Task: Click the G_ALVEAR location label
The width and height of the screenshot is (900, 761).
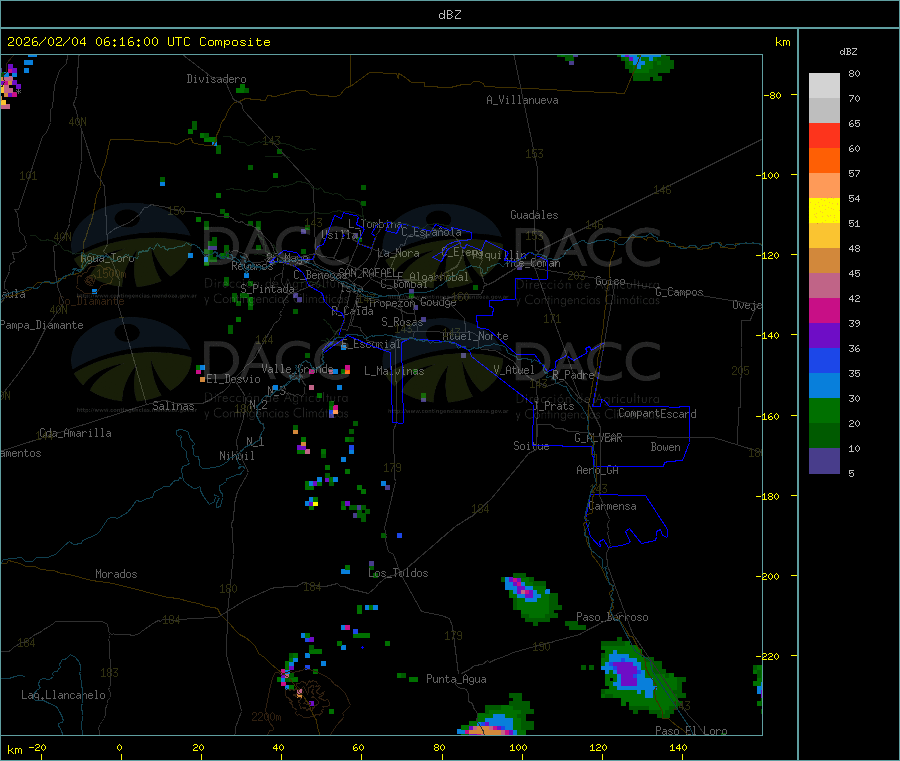Action: (x=598, y=438)
